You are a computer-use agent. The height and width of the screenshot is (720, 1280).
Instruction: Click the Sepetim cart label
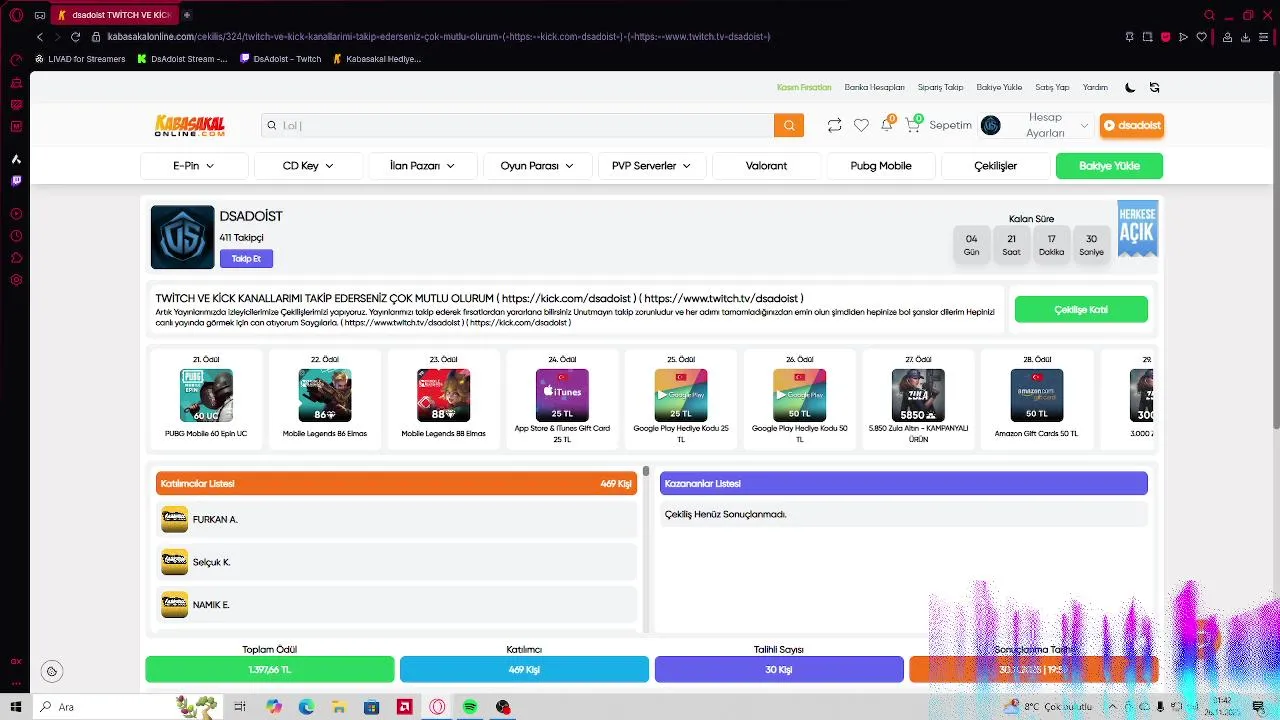tap(950, 125)
